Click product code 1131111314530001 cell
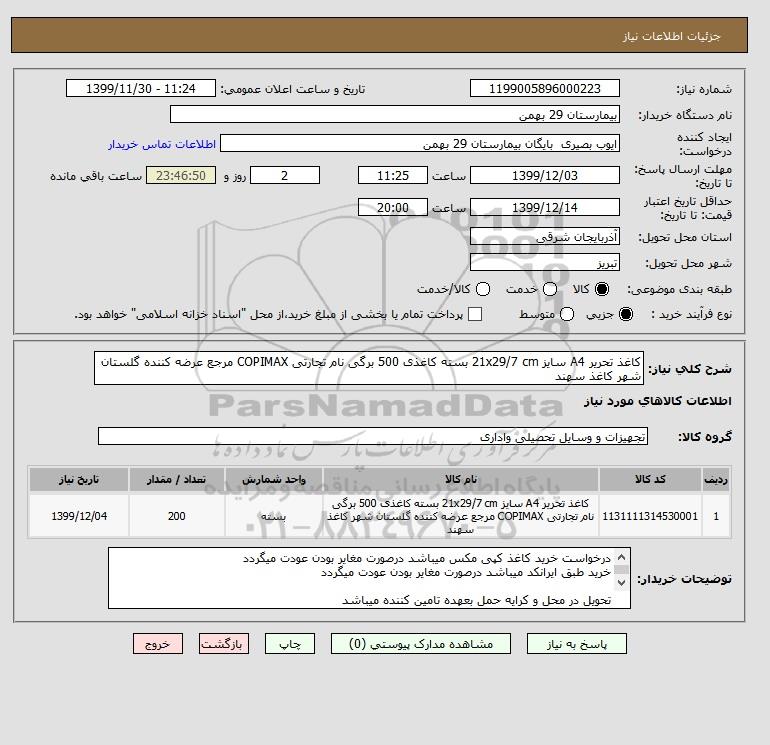This screenshot has height=745, width=770. coord(650,516)
